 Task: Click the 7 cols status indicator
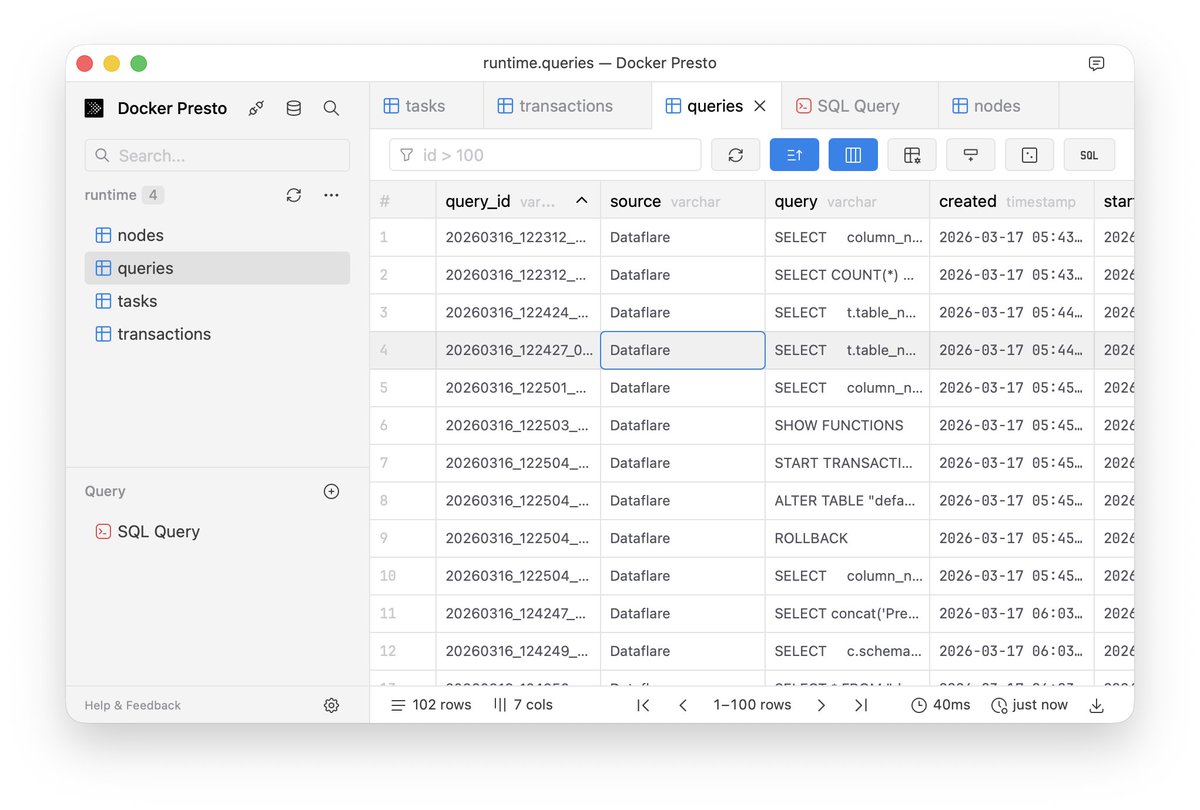(523, 705)
